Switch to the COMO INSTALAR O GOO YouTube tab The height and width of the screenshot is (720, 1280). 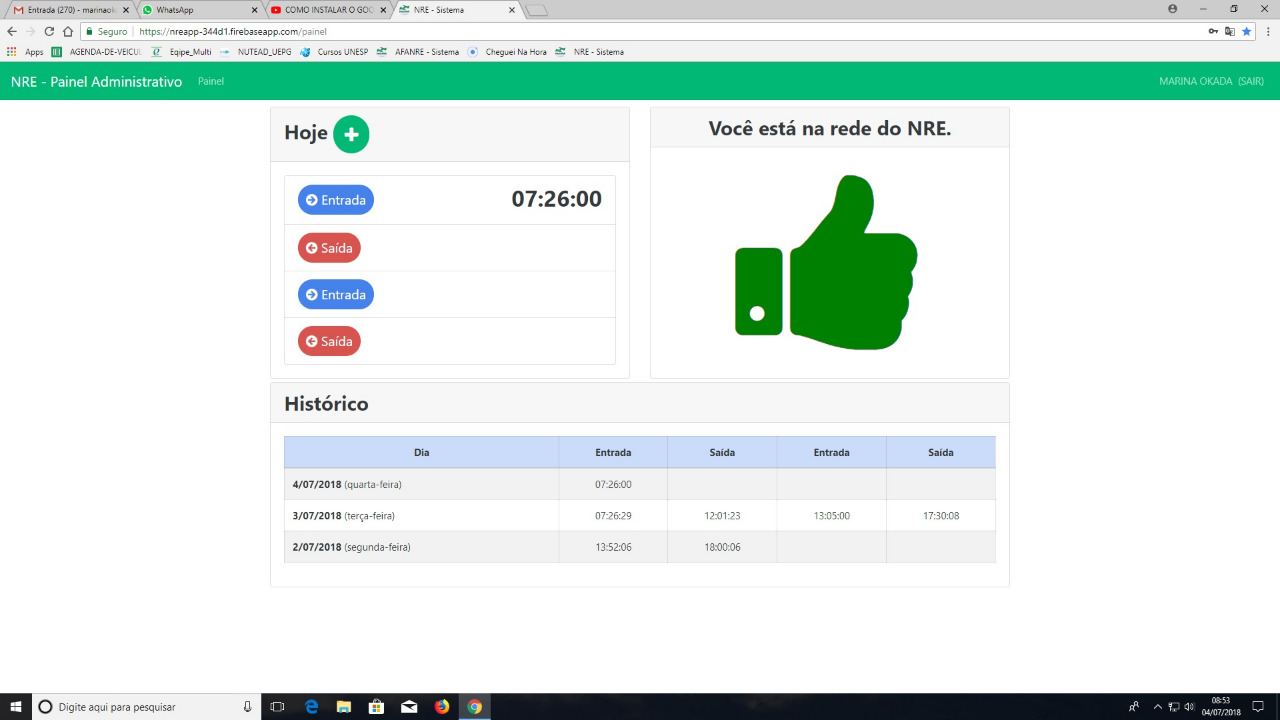[328, 10]
